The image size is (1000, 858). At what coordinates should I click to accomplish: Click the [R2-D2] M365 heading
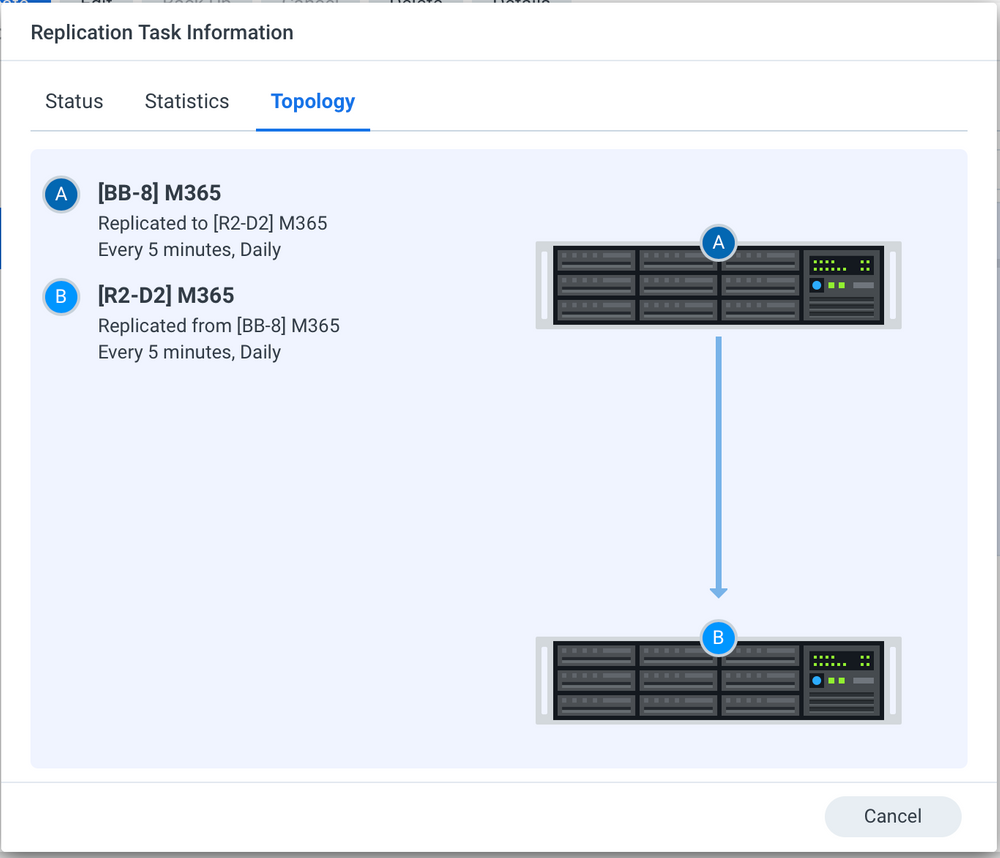pos(166,295)
